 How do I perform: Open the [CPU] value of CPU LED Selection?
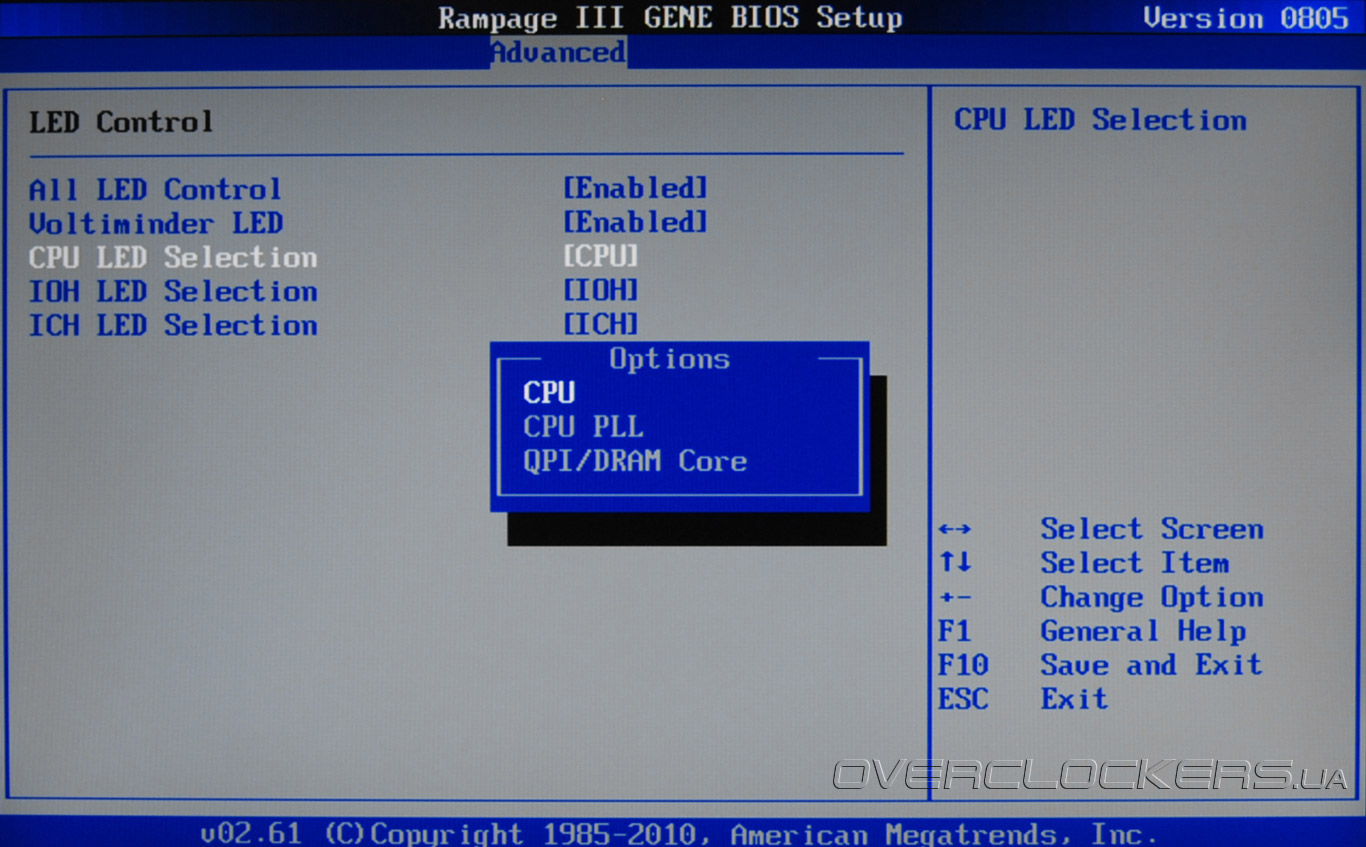pyautogui.click(x=600, y=257)
